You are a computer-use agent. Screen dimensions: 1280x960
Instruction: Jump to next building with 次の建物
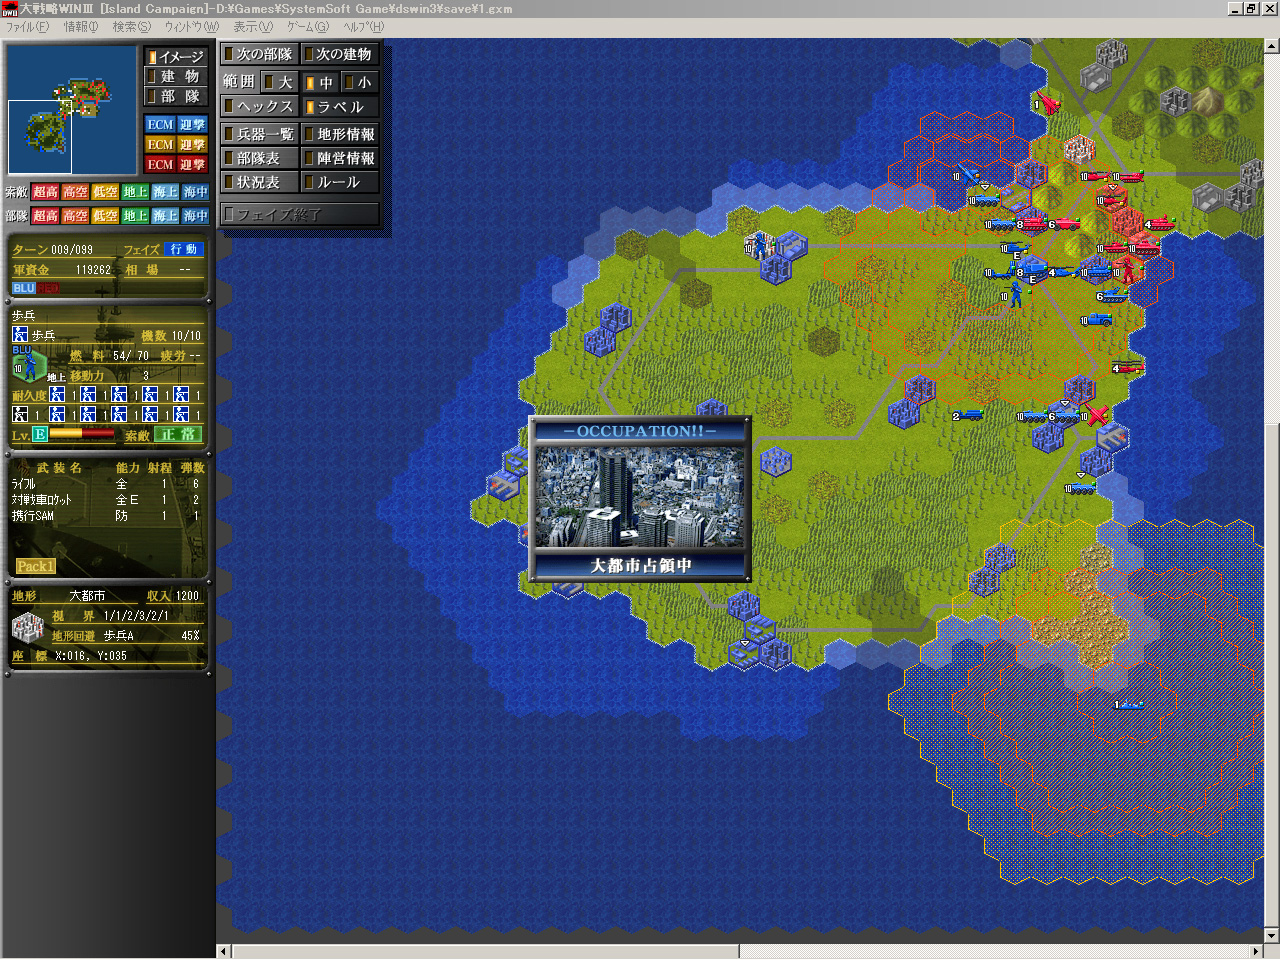340,54
